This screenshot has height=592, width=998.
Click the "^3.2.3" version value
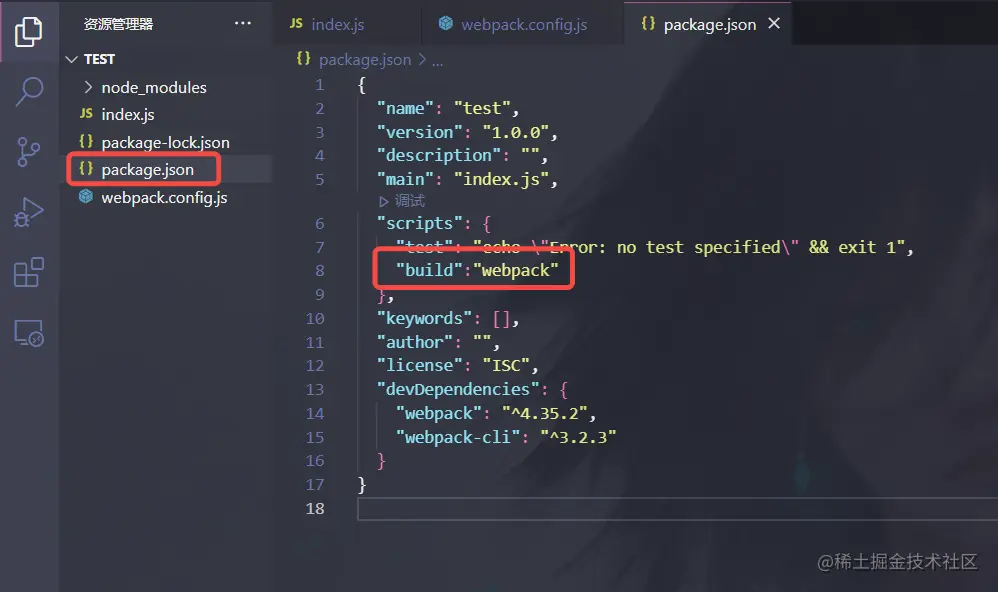click(578, 437)
